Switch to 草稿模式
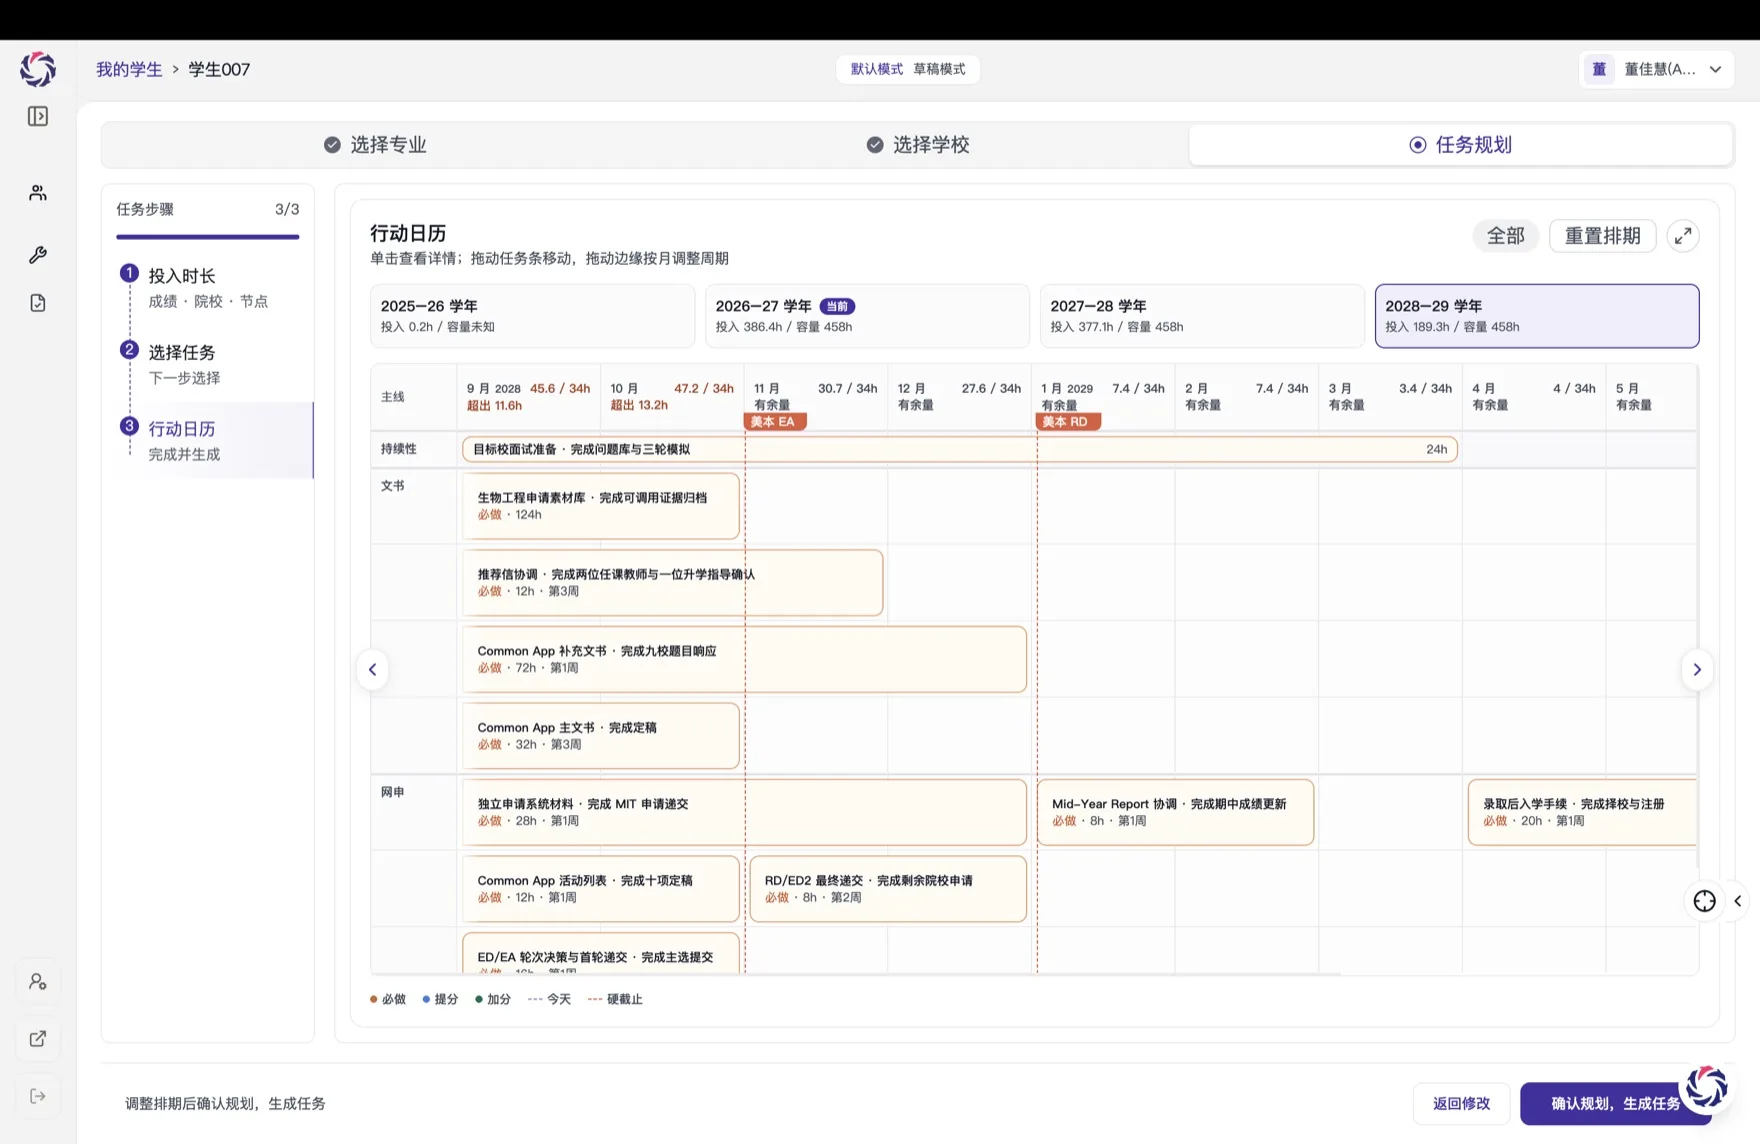The image size is (1760, 1144). pyautogui.click(x=939, y=69)
